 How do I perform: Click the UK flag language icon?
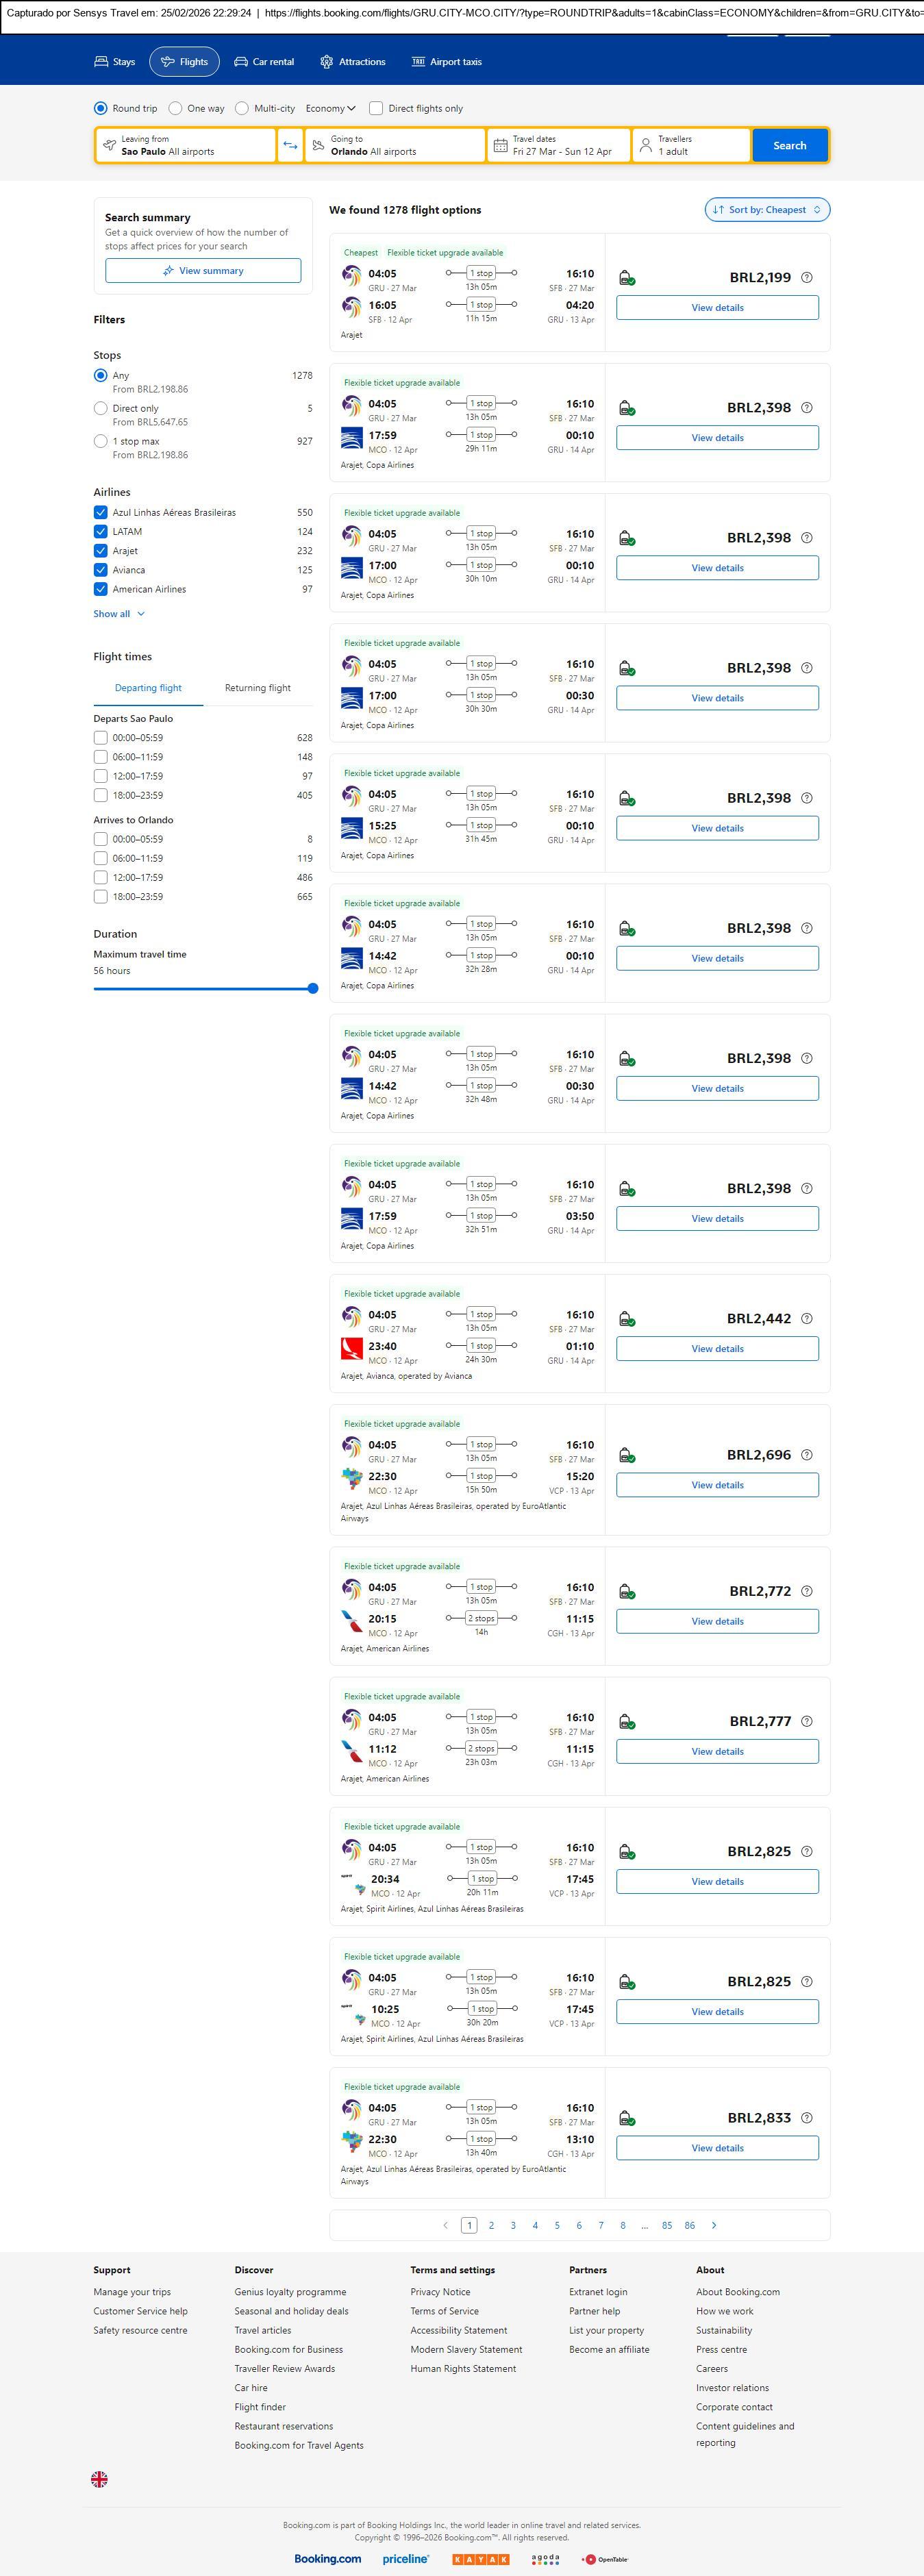99,2478
